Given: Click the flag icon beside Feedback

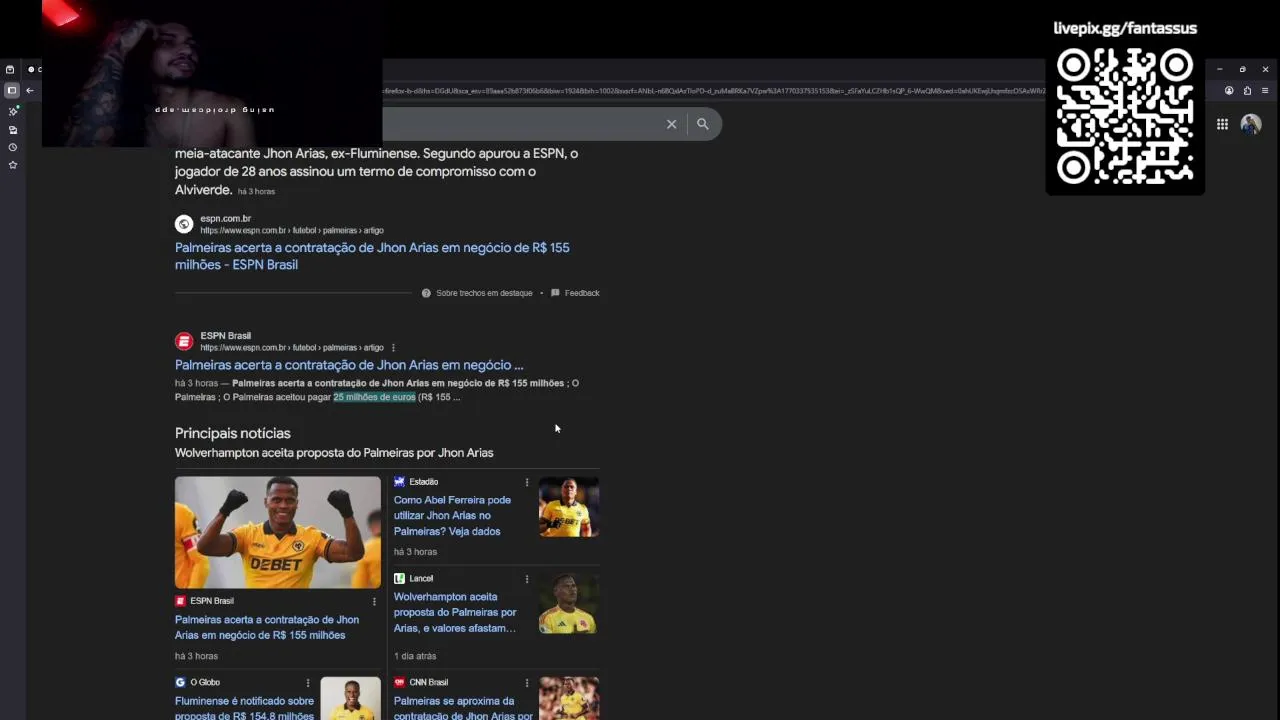Looking at the screenshot, I should tap(555, 293).
